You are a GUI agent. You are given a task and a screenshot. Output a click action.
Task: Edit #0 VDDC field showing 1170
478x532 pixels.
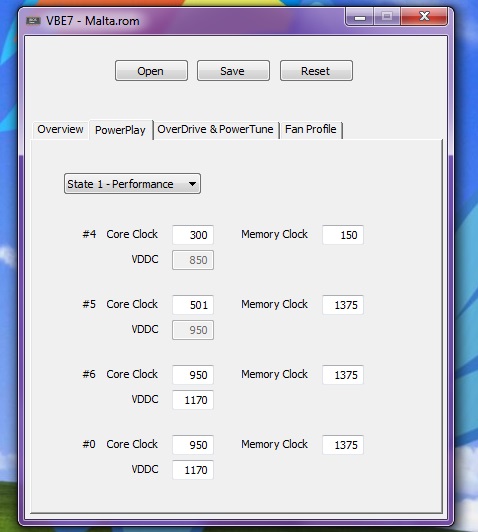tap(193, 470)
